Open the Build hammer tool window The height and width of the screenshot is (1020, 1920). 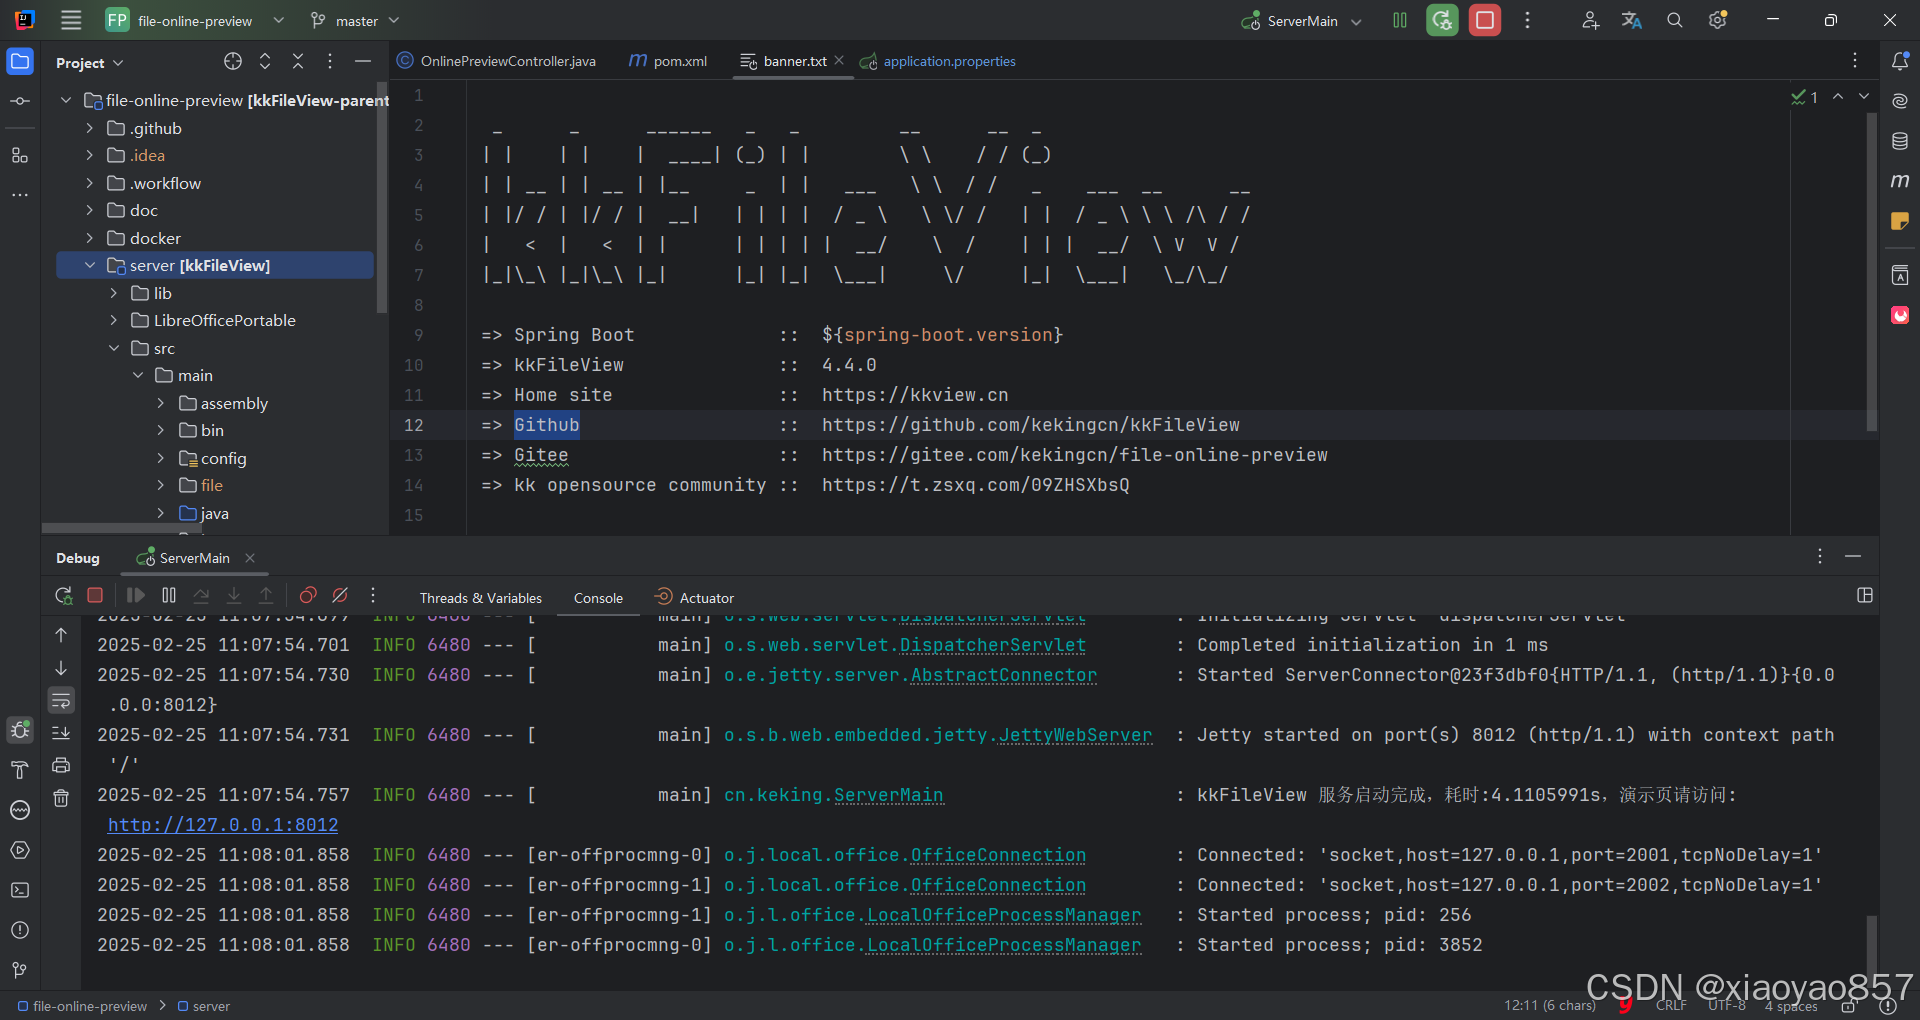pyautogui.click(x=20, y=769)
